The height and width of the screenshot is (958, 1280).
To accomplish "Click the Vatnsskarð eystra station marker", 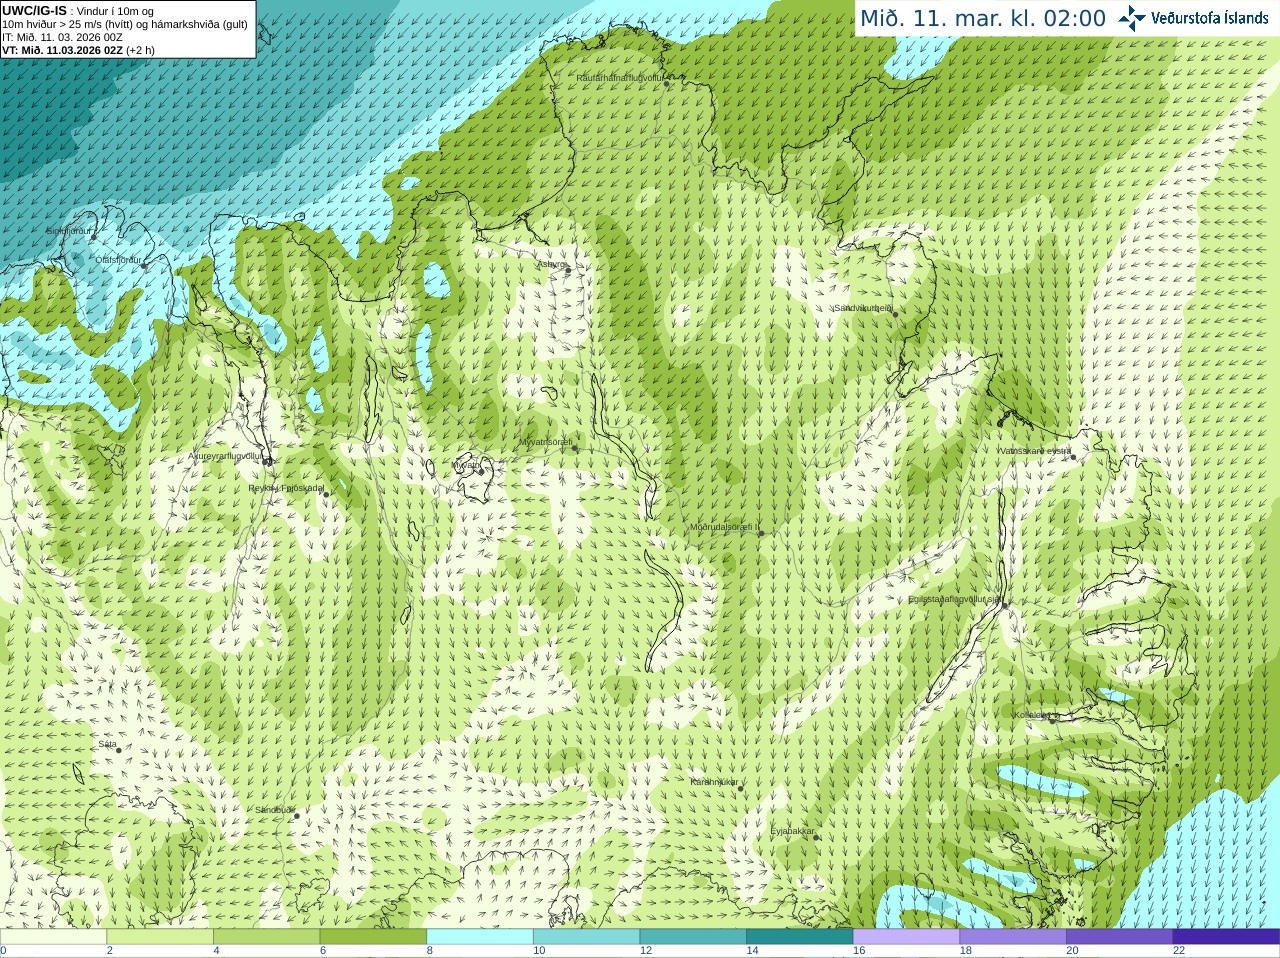I will point(1073,457).
